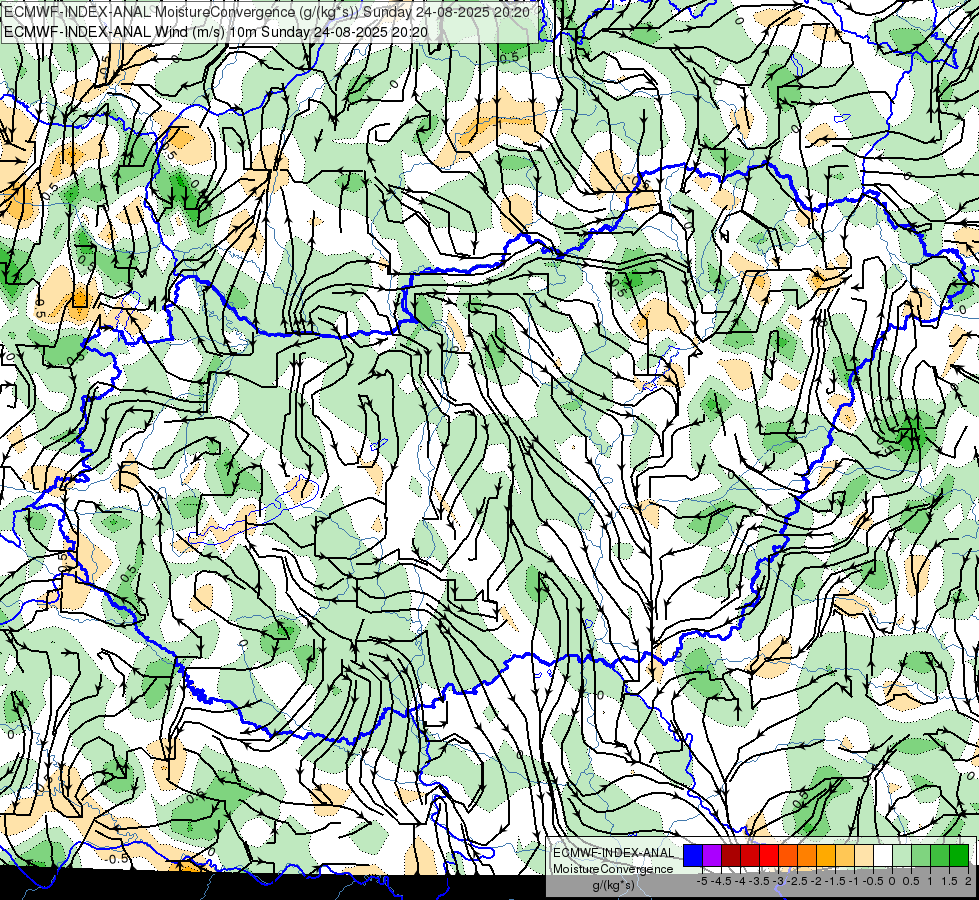Viewport: 979px width, 900px height.
Task: Click the darkest green swatch between 1.5 and 2
Action: [959, 855]
